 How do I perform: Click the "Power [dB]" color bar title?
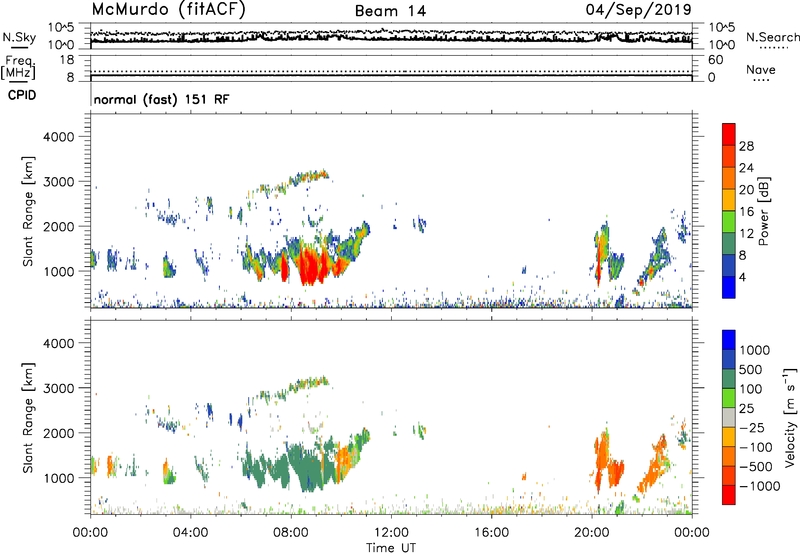coord(763,211)
